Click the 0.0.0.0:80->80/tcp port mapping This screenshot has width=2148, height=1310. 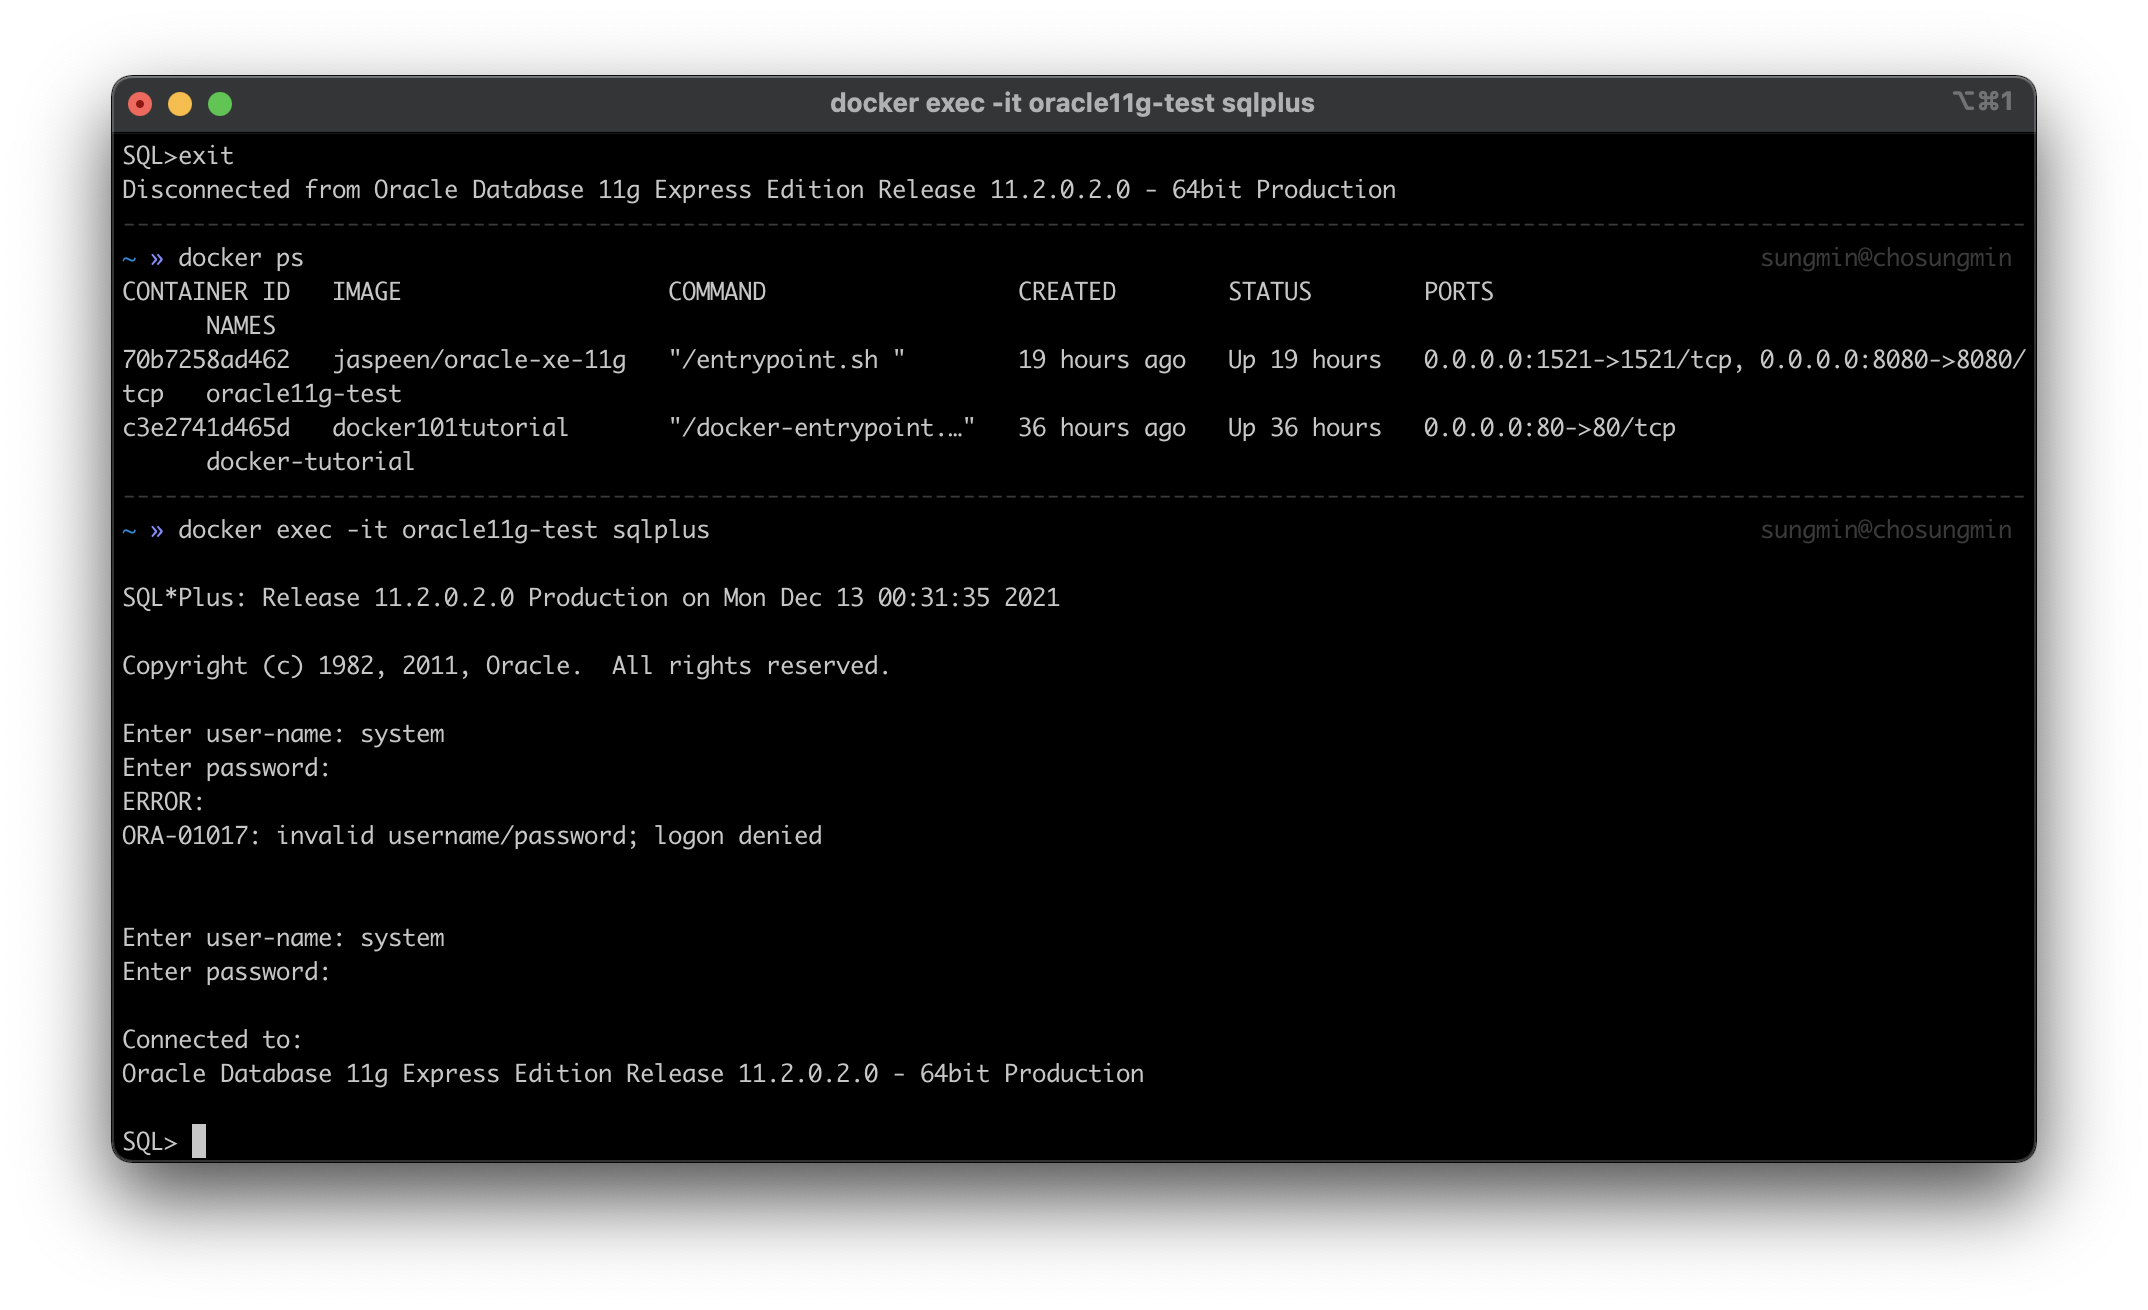(1549, 428)
